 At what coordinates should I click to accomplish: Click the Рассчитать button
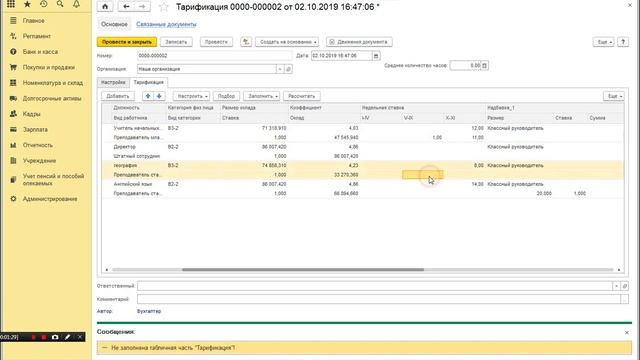[x=302, y=96]
